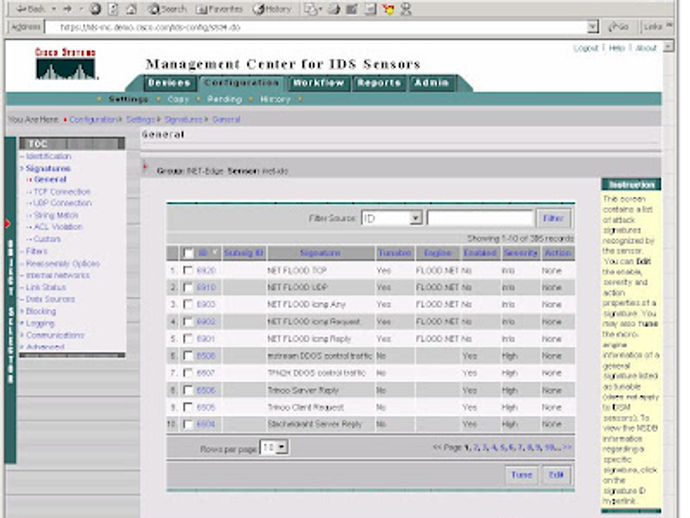This screenshot has height=518, width=690.
Task: Click the Edit page toolbar icon
Action: (x=352, y=8)
